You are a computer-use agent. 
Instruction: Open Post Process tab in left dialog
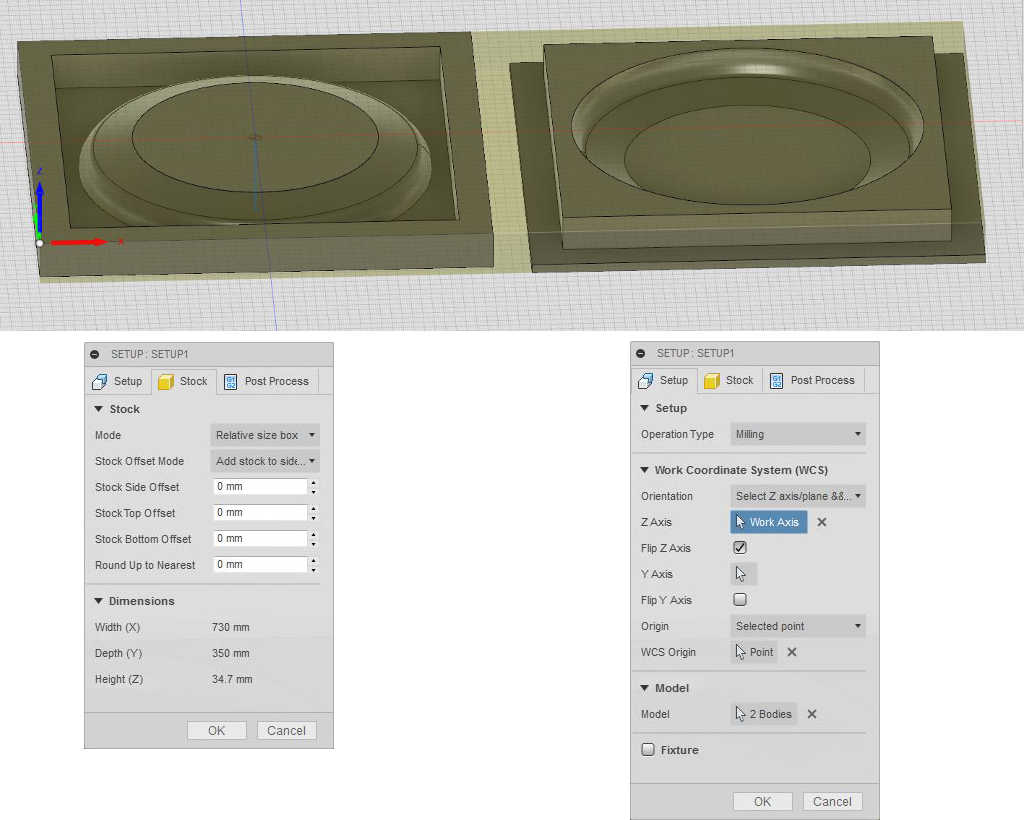266,381
